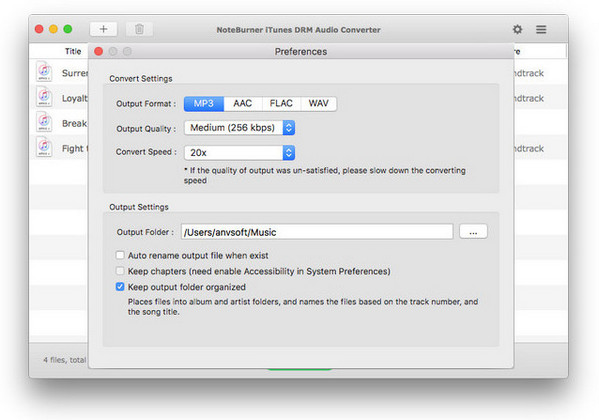The image size is (599, 420).
Task: Close the Preferences dialog with the red button
Action: tap(99, 51)
